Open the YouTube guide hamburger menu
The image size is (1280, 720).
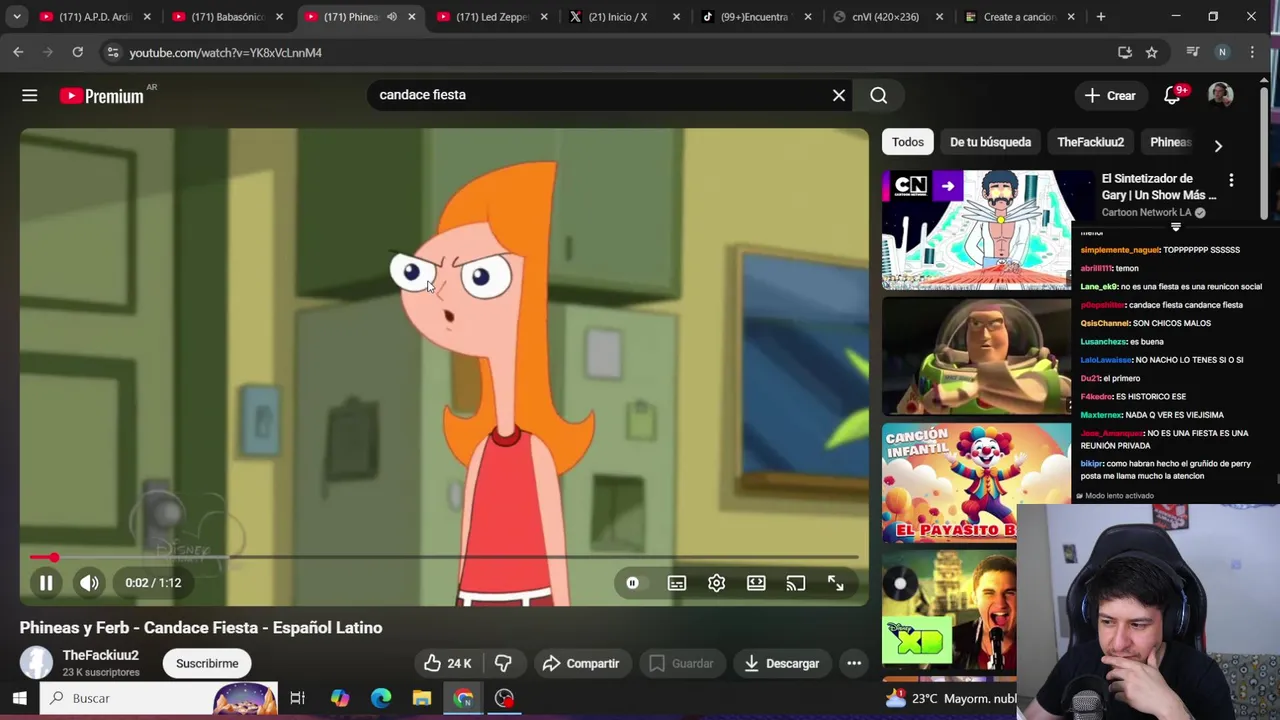point(30,95)
